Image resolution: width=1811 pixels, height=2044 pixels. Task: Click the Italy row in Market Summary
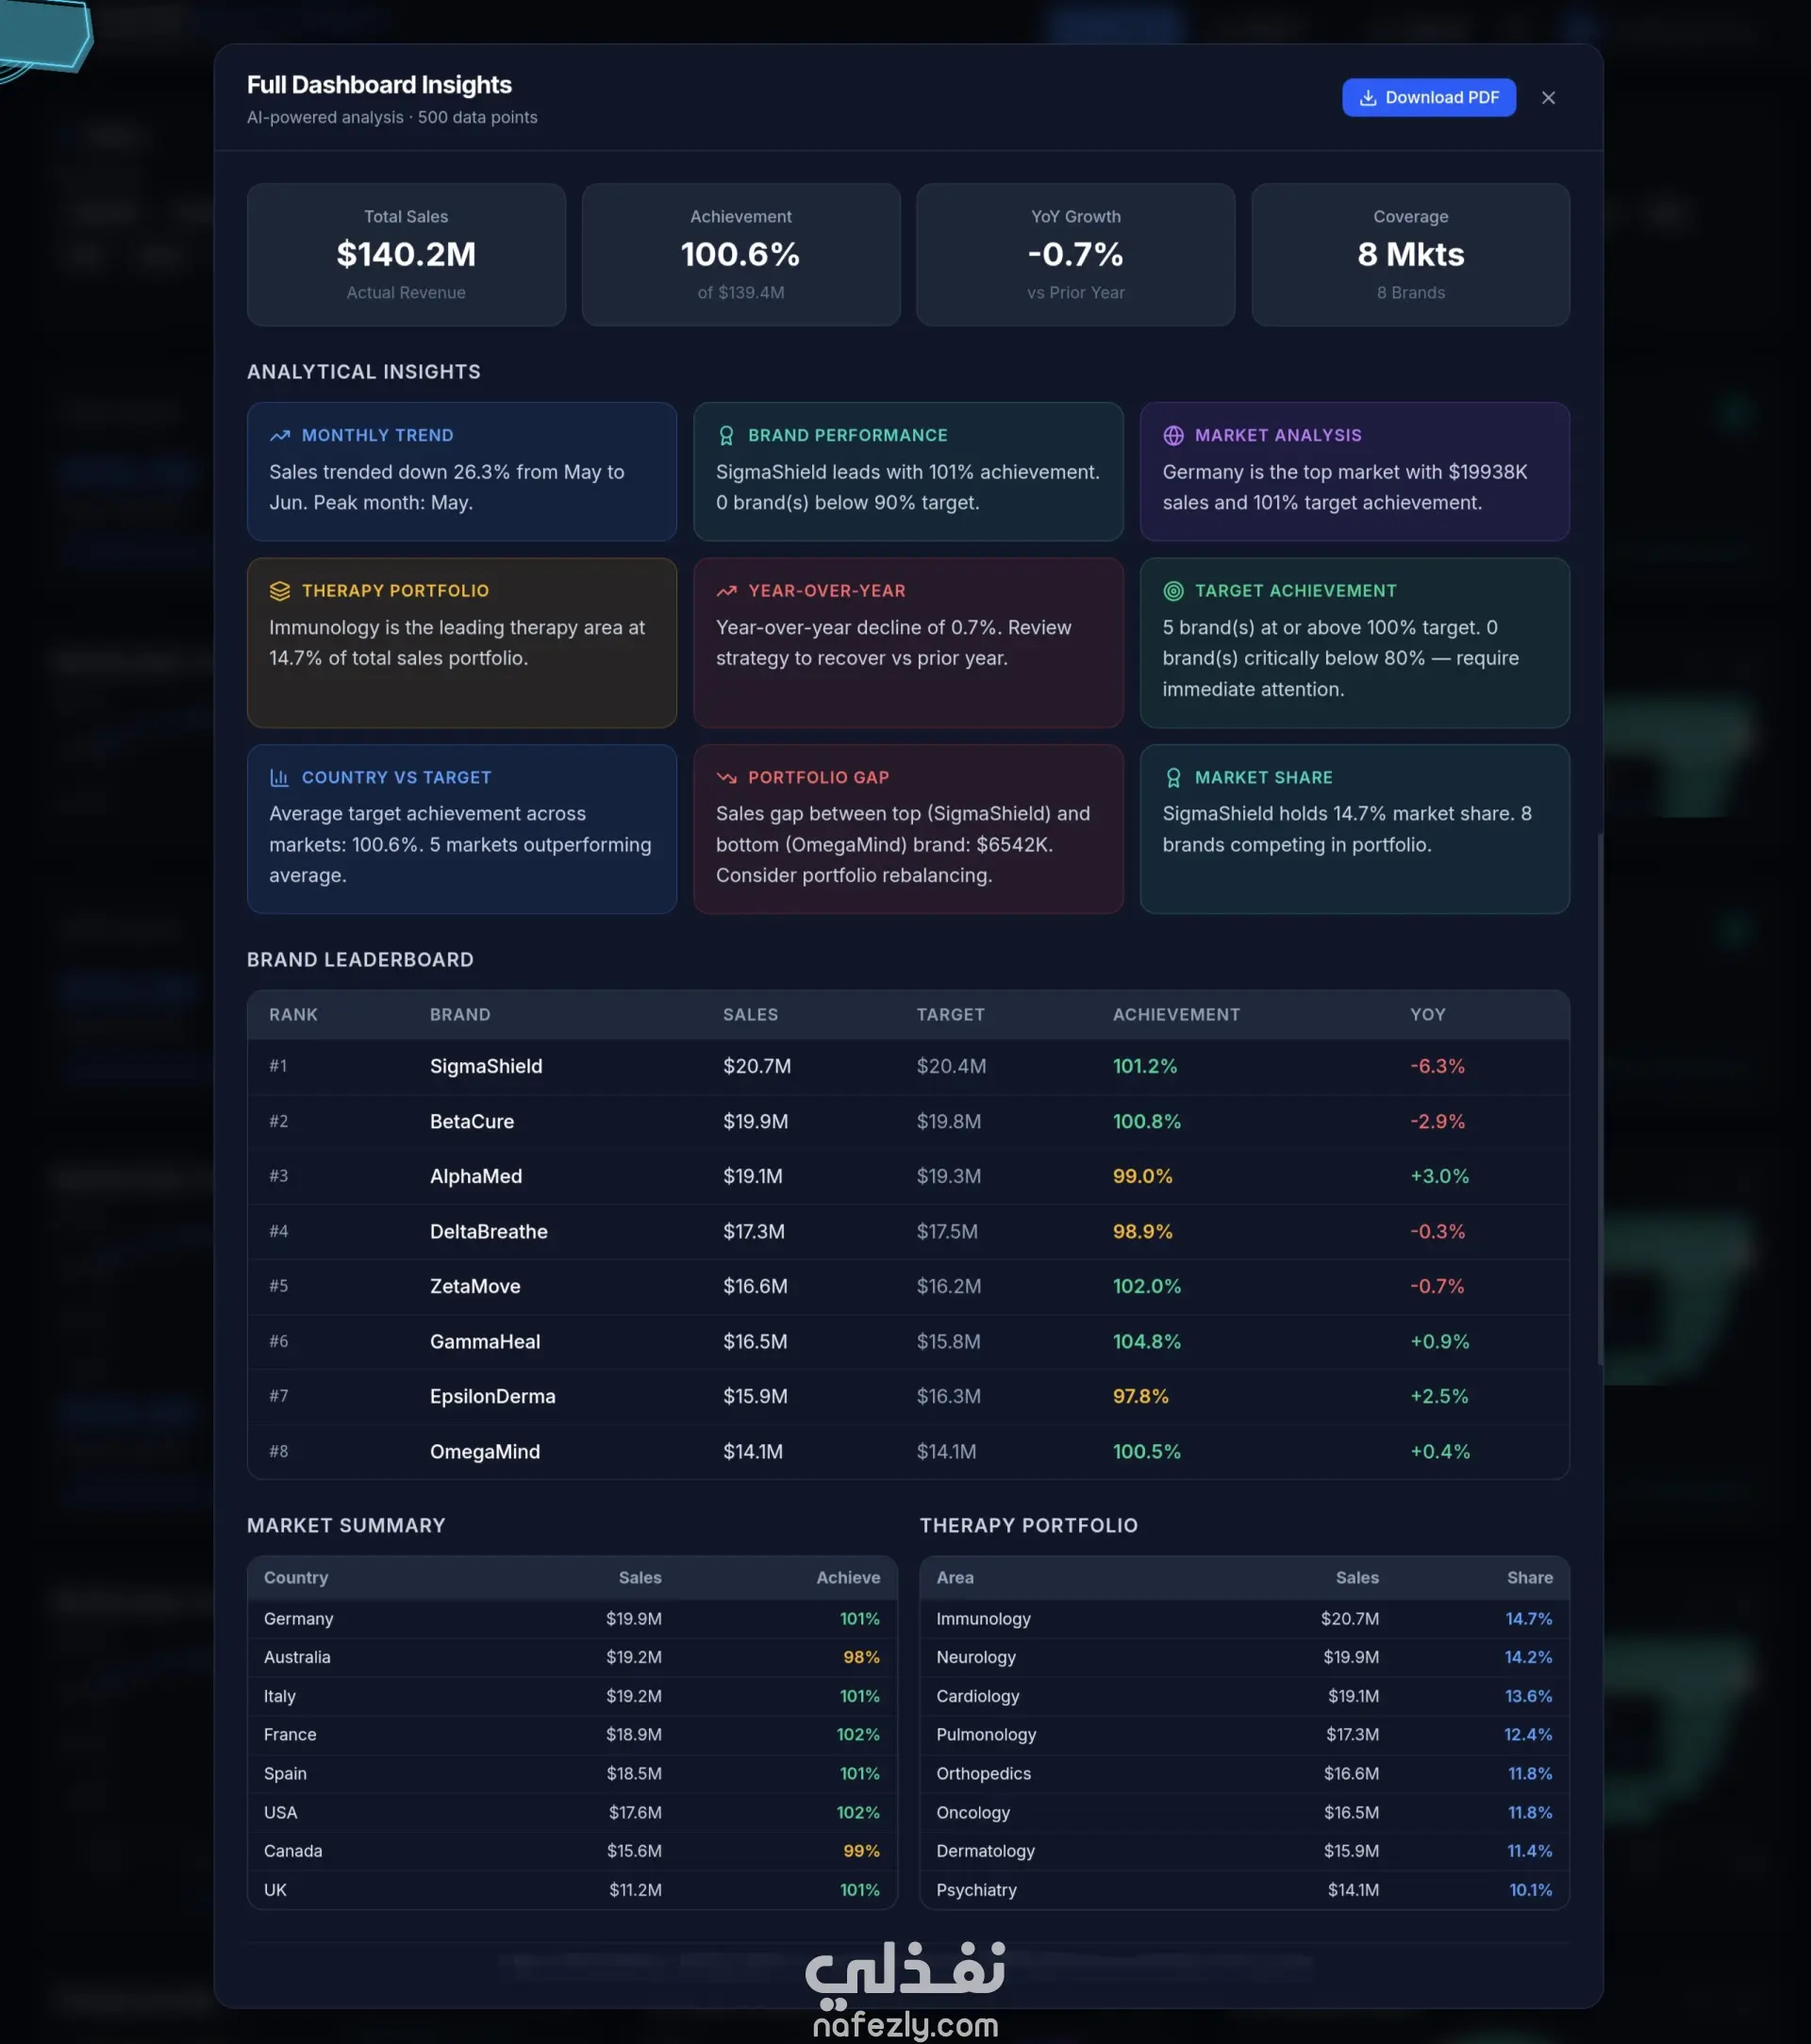[572, 1696]
